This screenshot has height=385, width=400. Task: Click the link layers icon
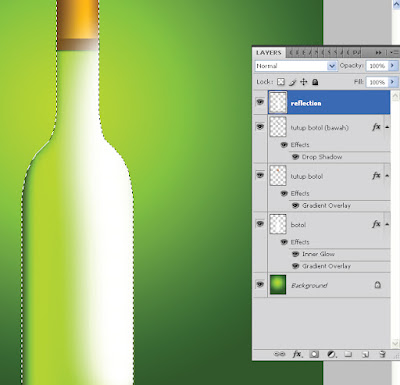click(x=279, y=354)
